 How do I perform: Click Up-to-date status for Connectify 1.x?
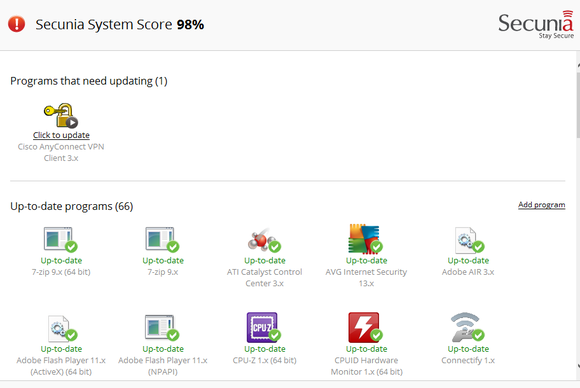coord(468,349)
